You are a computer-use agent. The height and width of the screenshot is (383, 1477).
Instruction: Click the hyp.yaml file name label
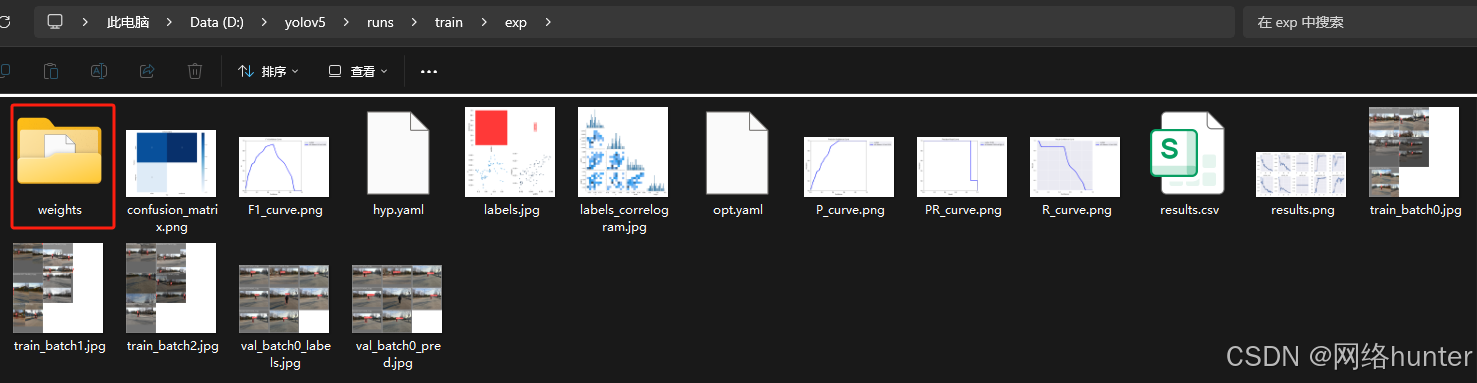pos(398,210)
